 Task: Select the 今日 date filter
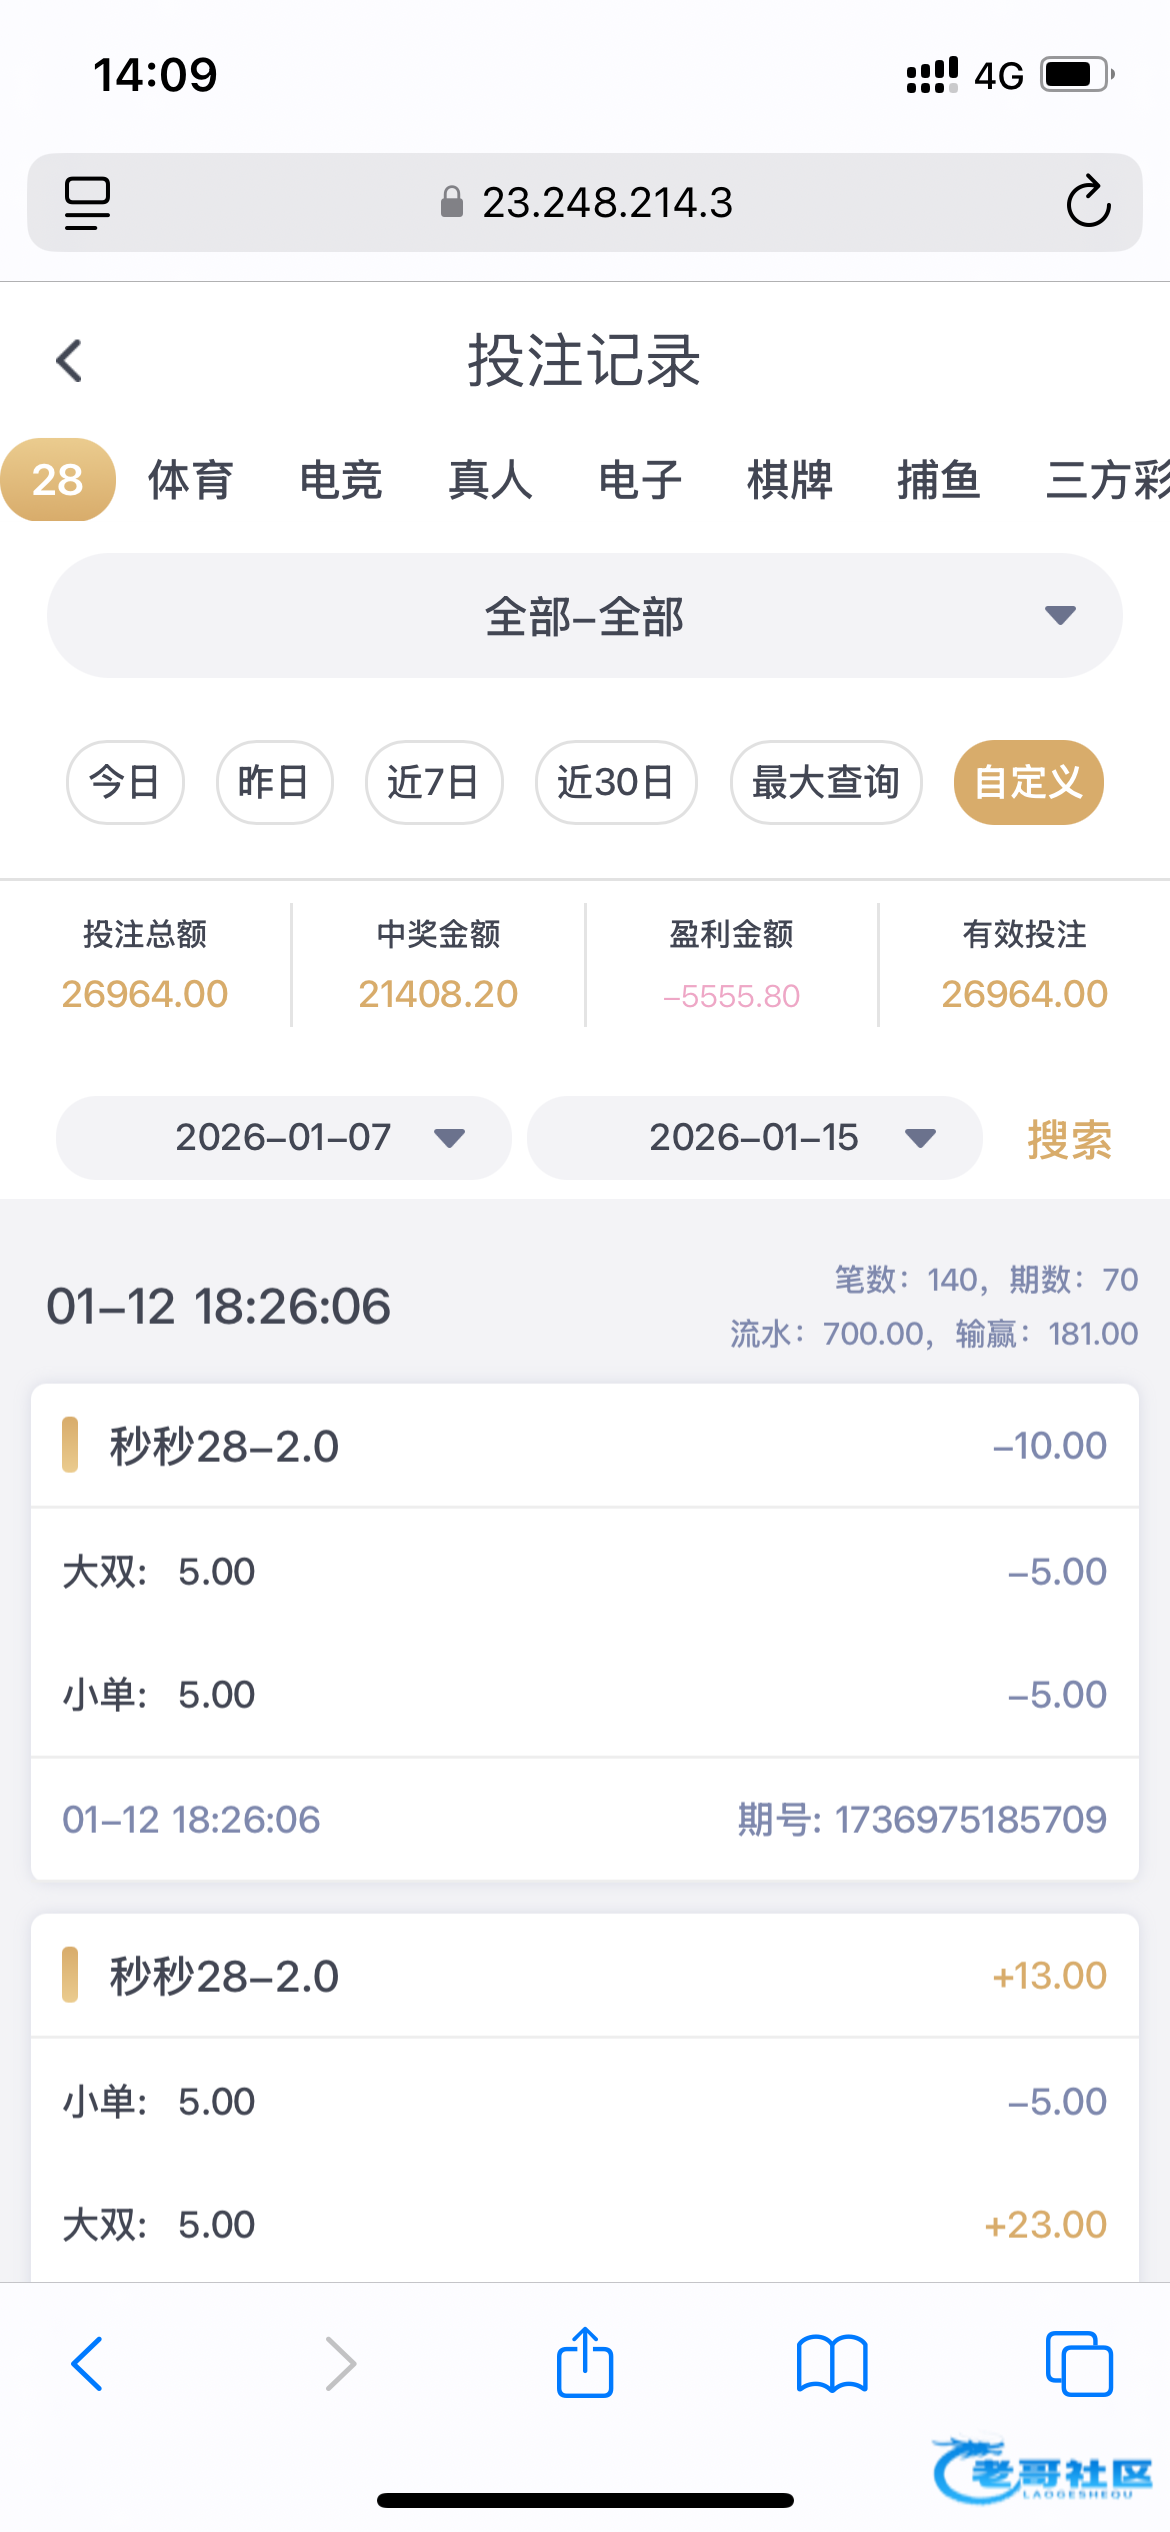[125, 782]
